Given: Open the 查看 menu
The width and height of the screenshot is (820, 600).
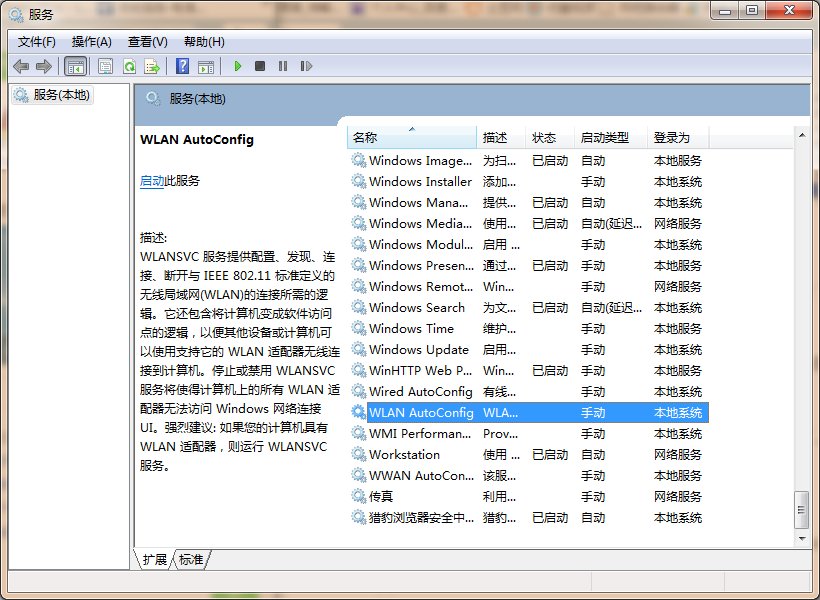Looking at the screenshot, I should (x=146, y=41).
